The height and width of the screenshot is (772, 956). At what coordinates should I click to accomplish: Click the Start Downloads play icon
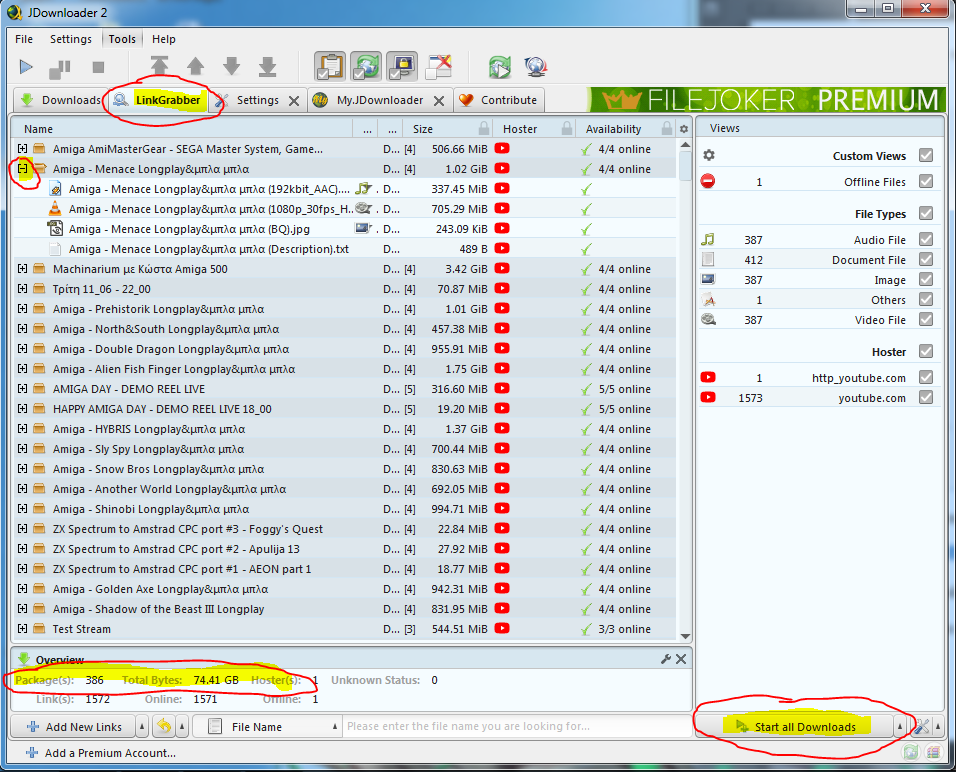point(27,67)
